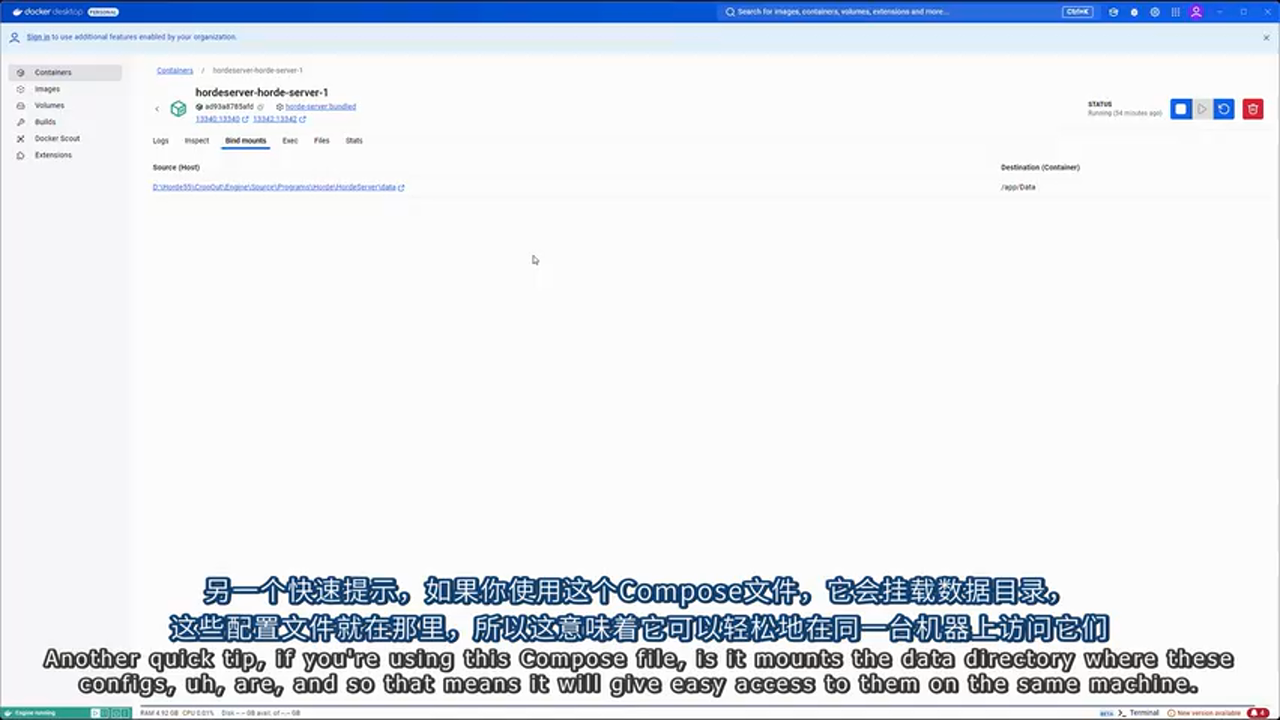Screen dimensions: 1280x720
Task: Dismiss the Sign in notification banner
Action: click(x=1266, y=37)
